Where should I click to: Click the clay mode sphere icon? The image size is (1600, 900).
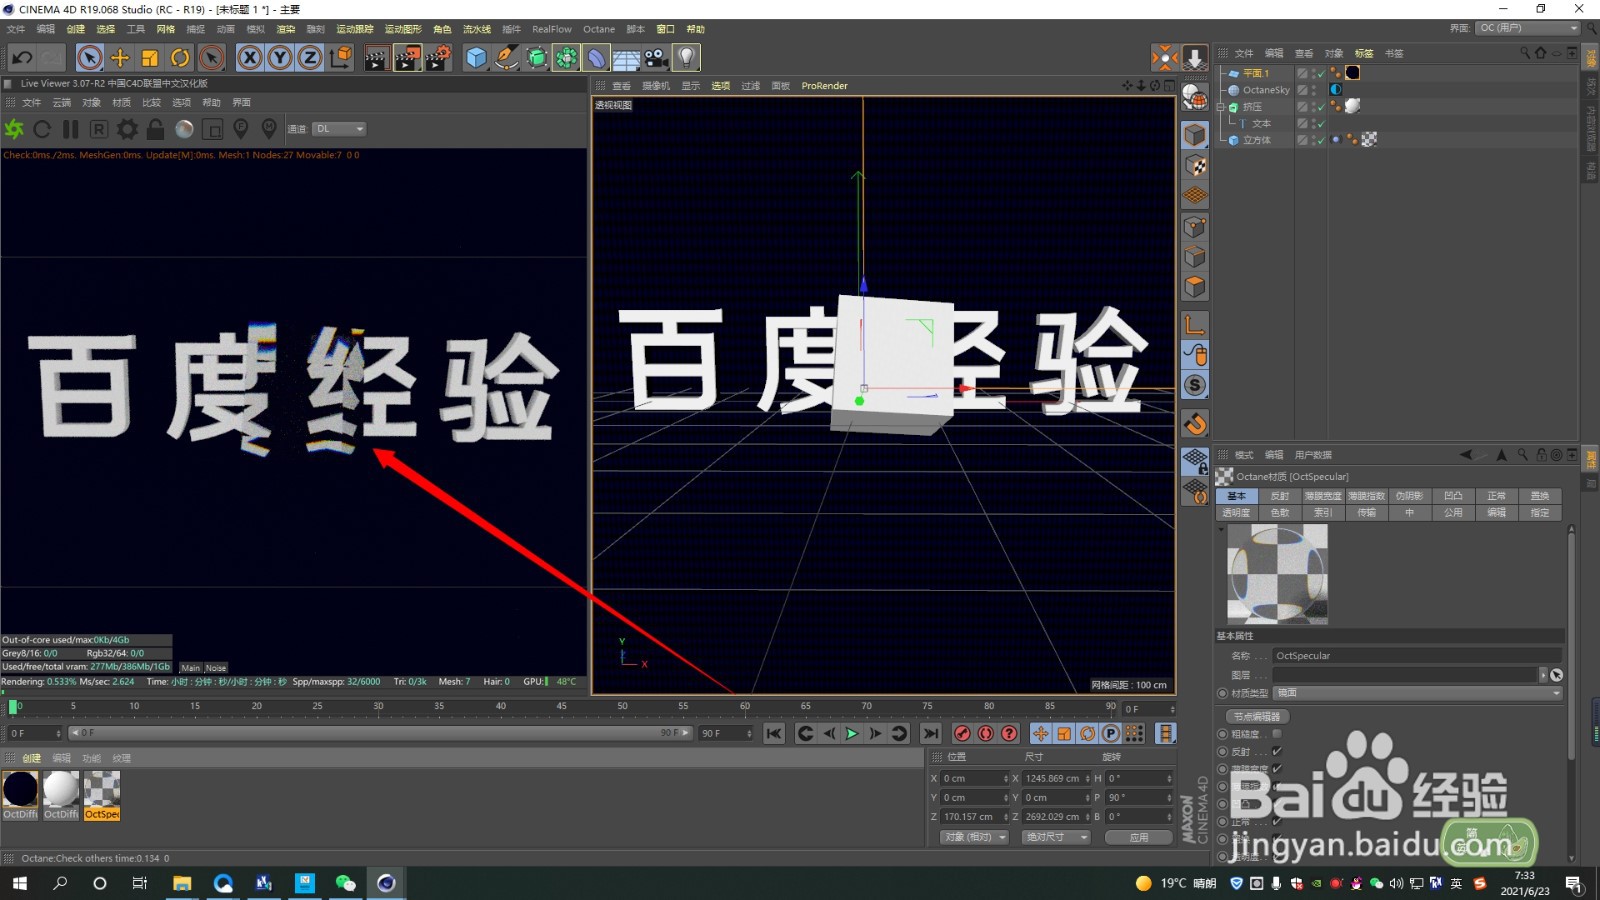[x=184, y=129]
